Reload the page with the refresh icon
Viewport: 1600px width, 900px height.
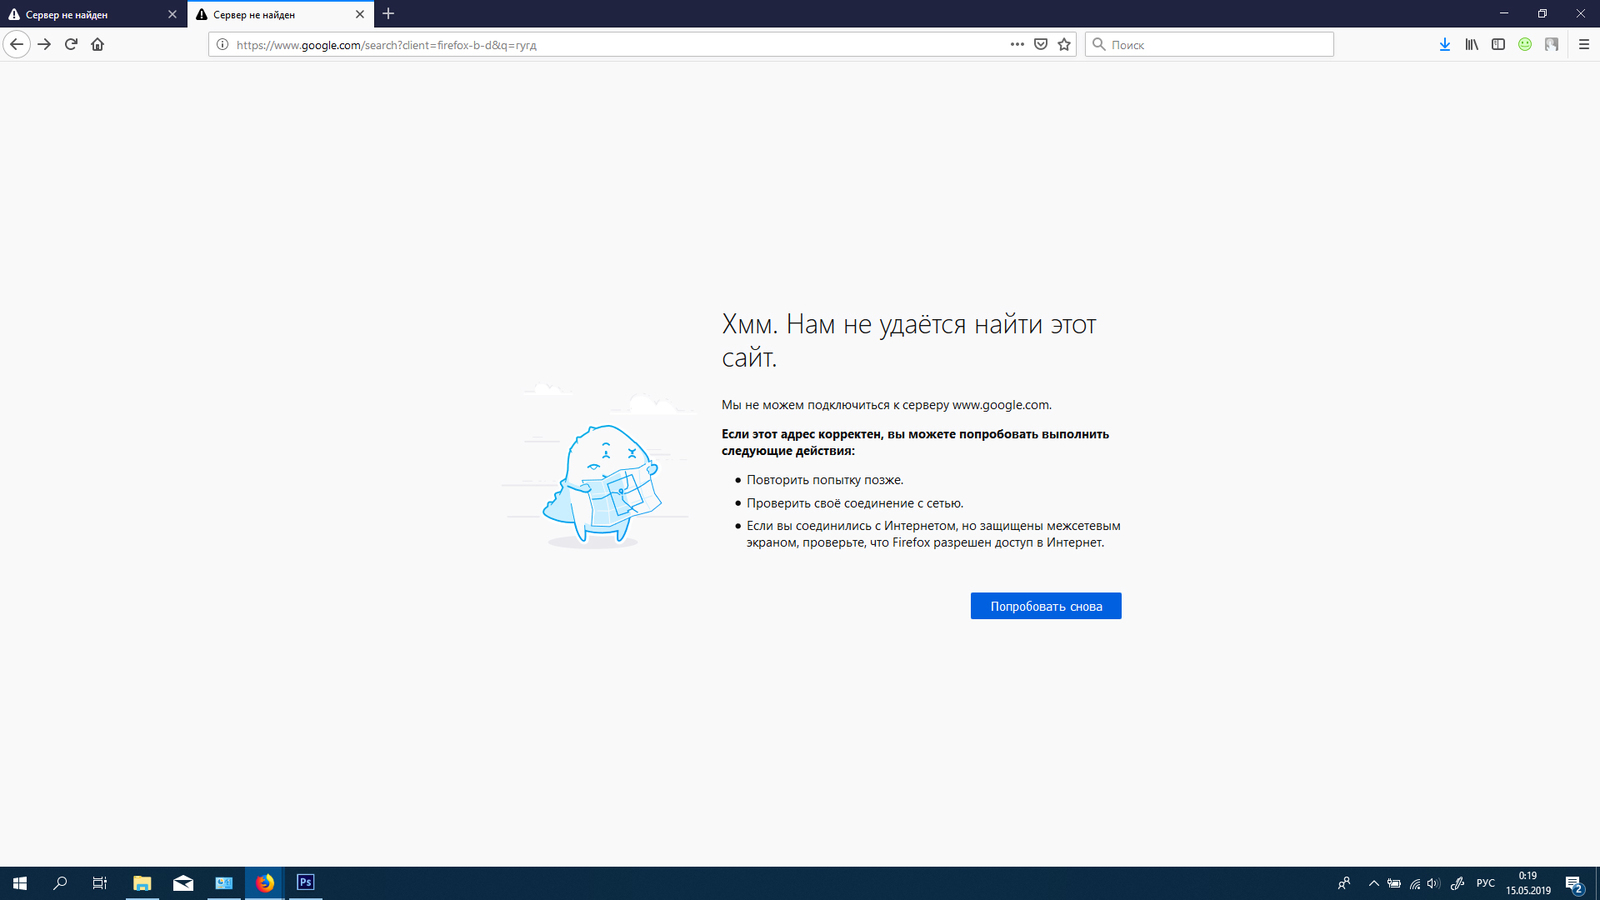pyautogui.click(x=71, y=44)
